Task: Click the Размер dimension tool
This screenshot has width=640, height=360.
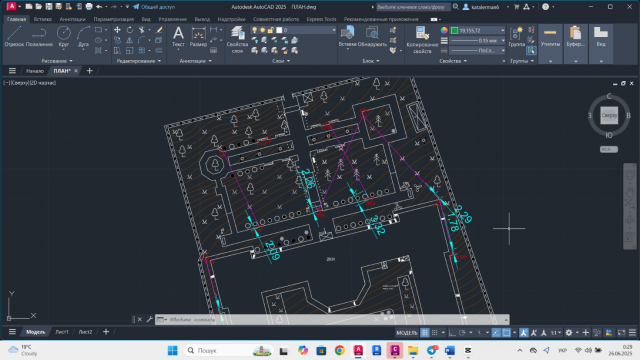Action: click(198, 36)
